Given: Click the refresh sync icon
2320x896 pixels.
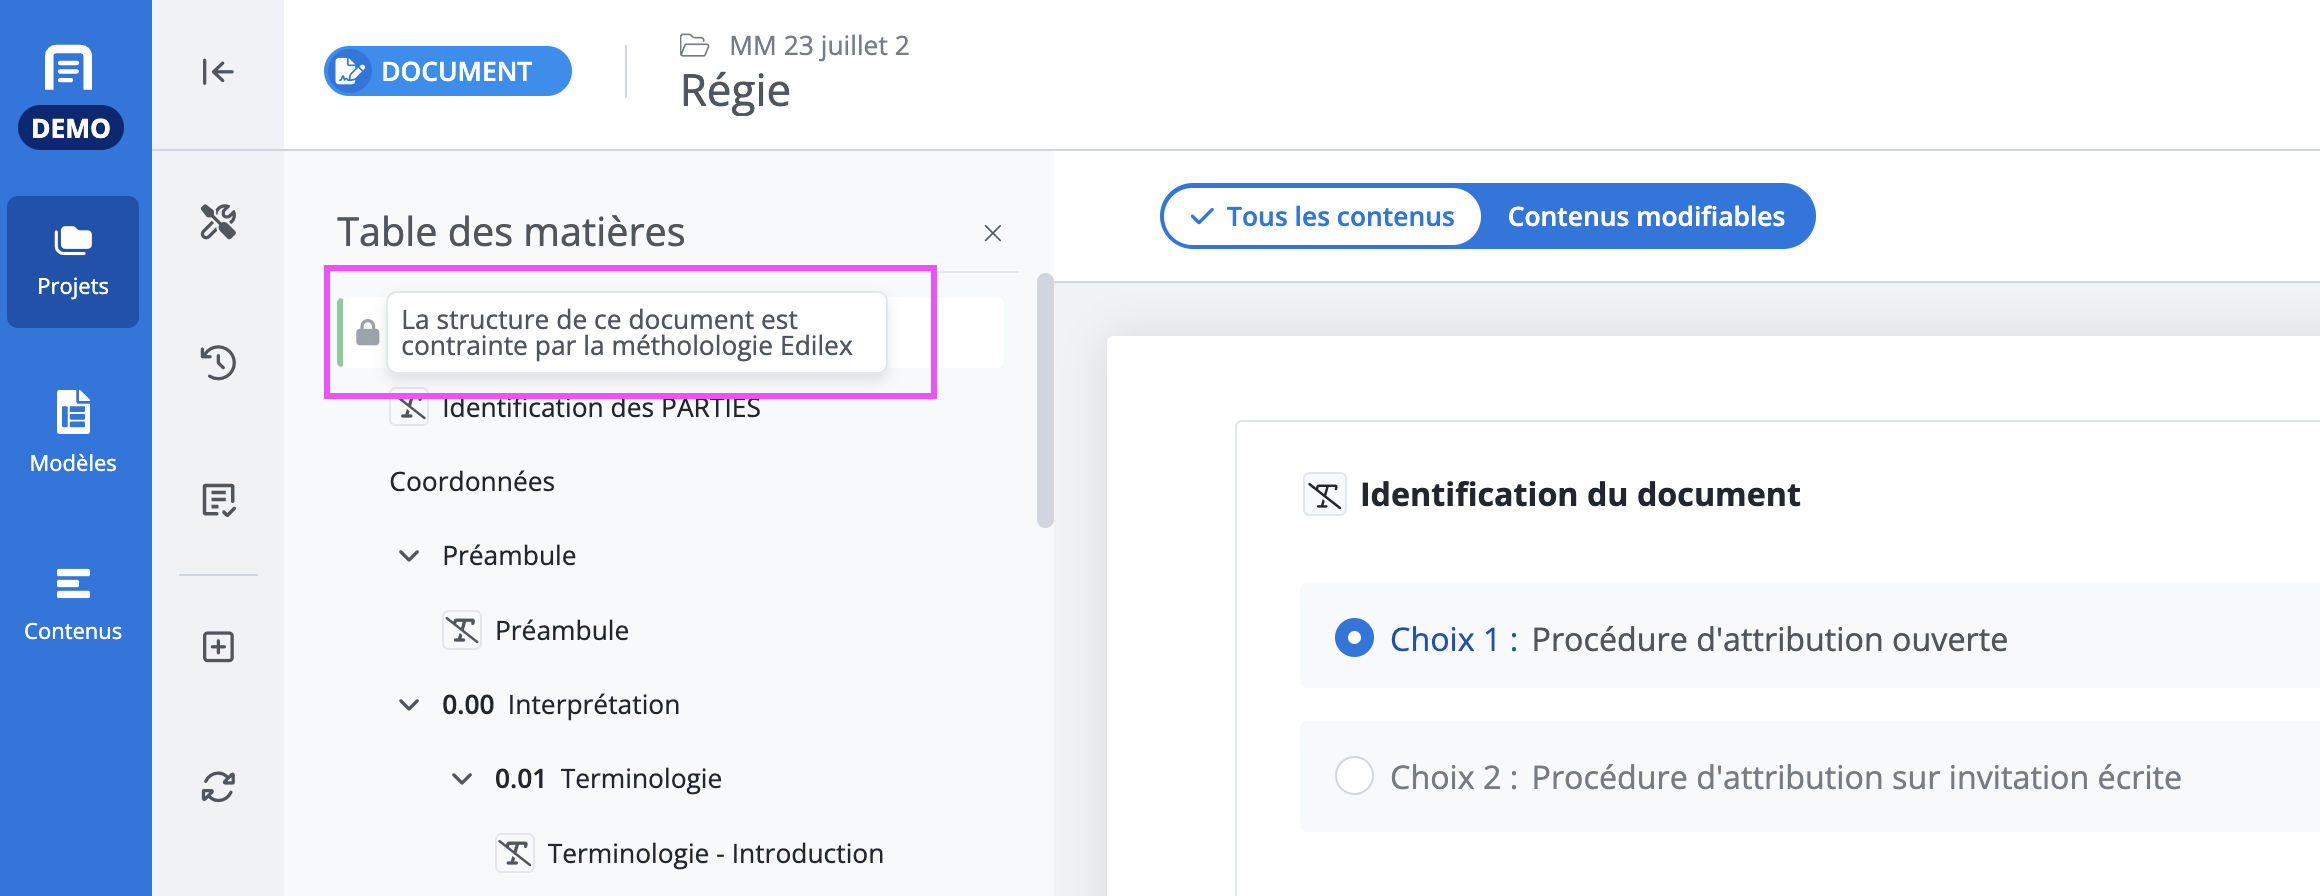Looking at the screenshot, I should click(218, 787).
